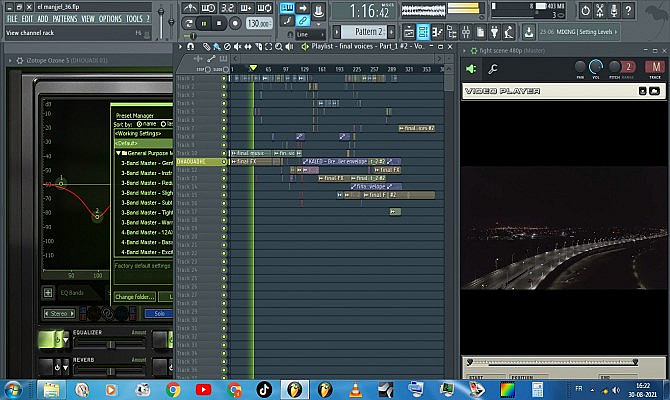Toggle mute on Track 10 DHOUADHI
The width and height of the screenshot is (670, 400).
click(225, 161)
